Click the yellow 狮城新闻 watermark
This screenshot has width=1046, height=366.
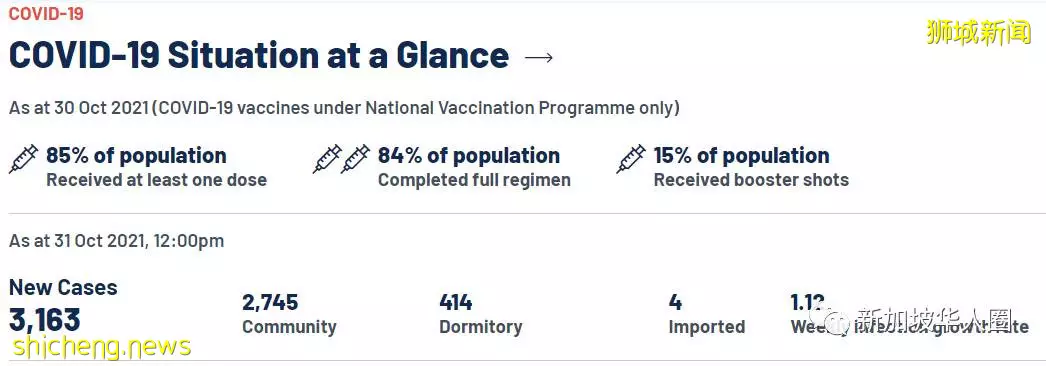pyautogui.click(x=978, y=32)
